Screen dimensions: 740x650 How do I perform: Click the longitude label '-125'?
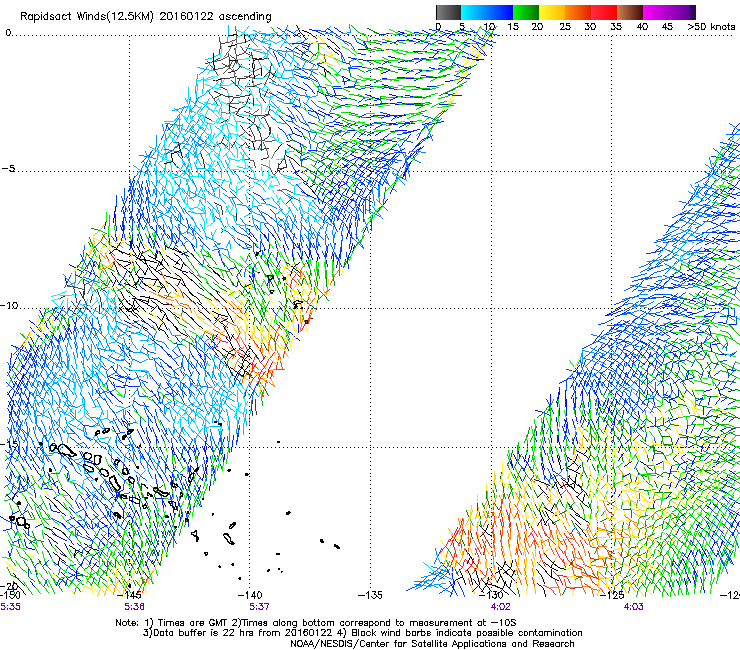[x=613, y=595]
